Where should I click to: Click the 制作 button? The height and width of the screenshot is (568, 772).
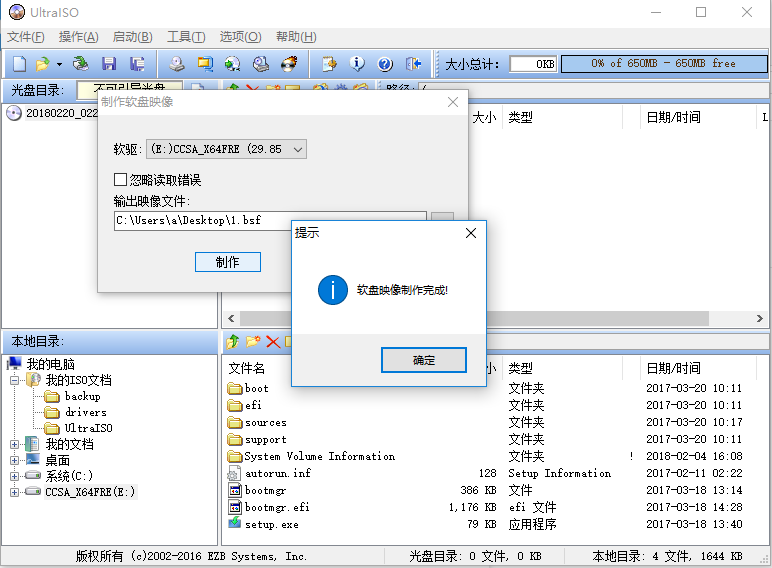(x=227, y=262)
